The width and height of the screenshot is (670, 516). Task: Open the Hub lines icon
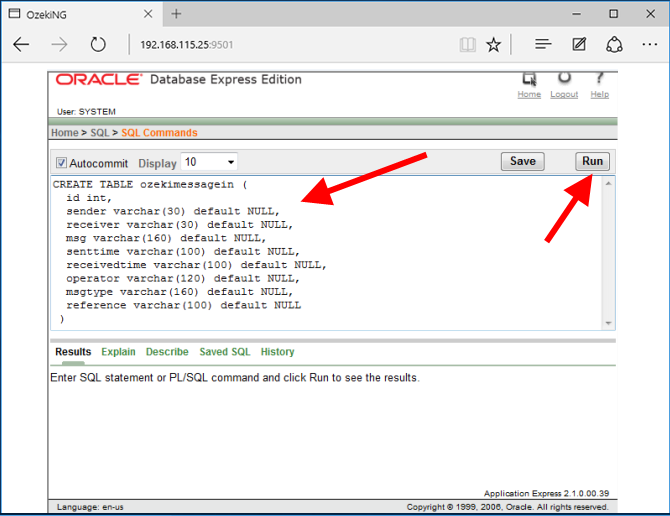pyautogui.click(x=543, y=44)
